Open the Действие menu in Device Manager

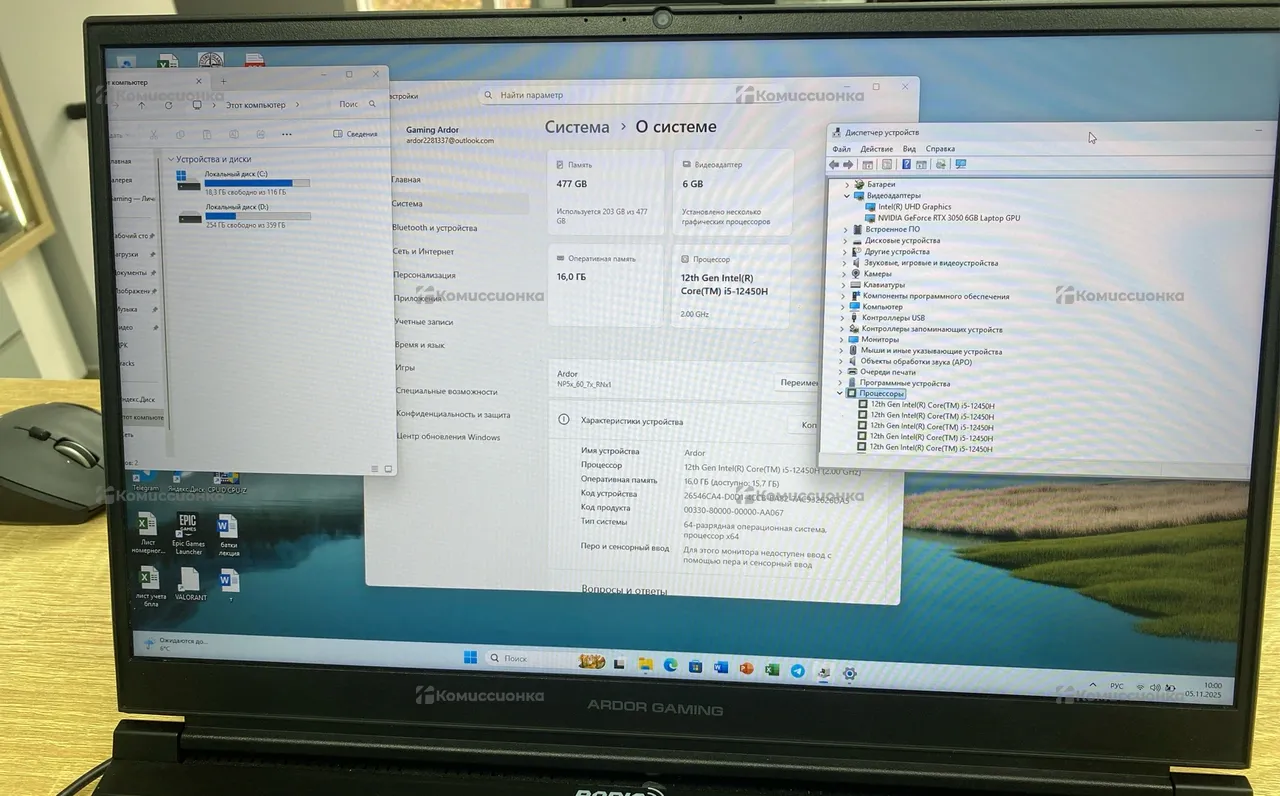click(x=876, y=149)
